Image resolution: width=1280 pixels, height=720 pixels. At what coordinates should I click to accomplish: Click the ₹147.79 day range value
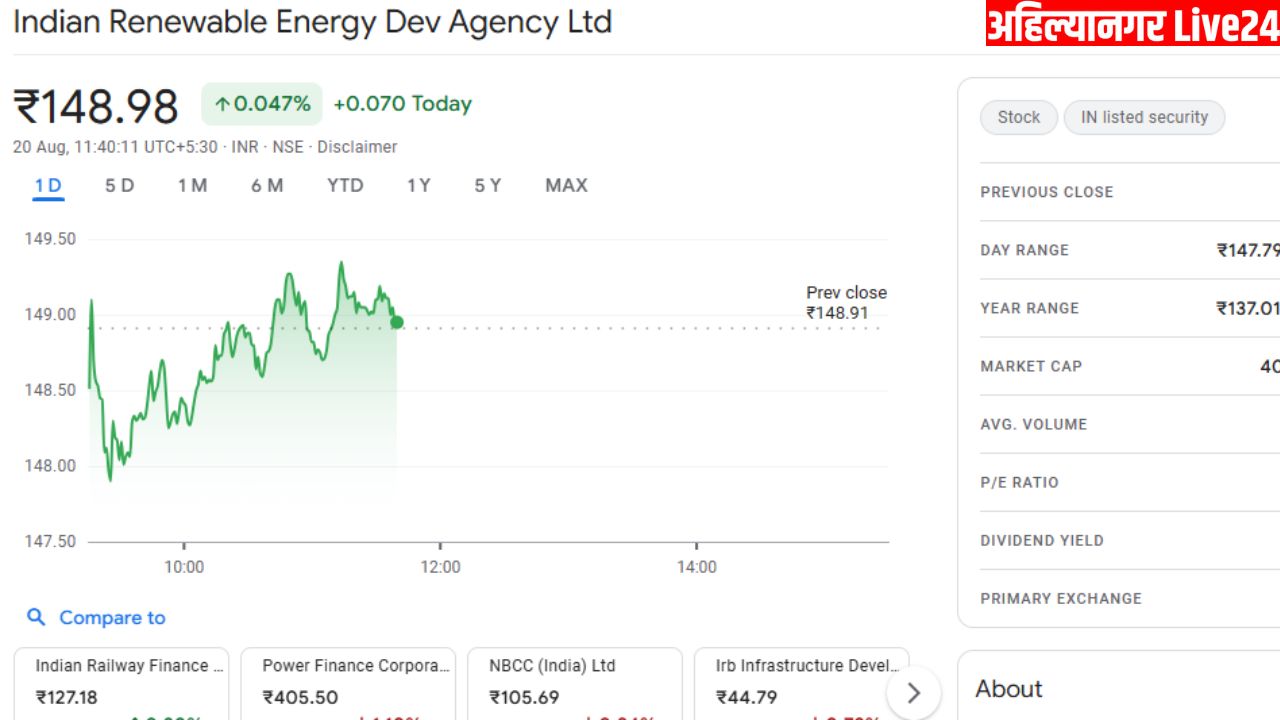[1248, 250]
